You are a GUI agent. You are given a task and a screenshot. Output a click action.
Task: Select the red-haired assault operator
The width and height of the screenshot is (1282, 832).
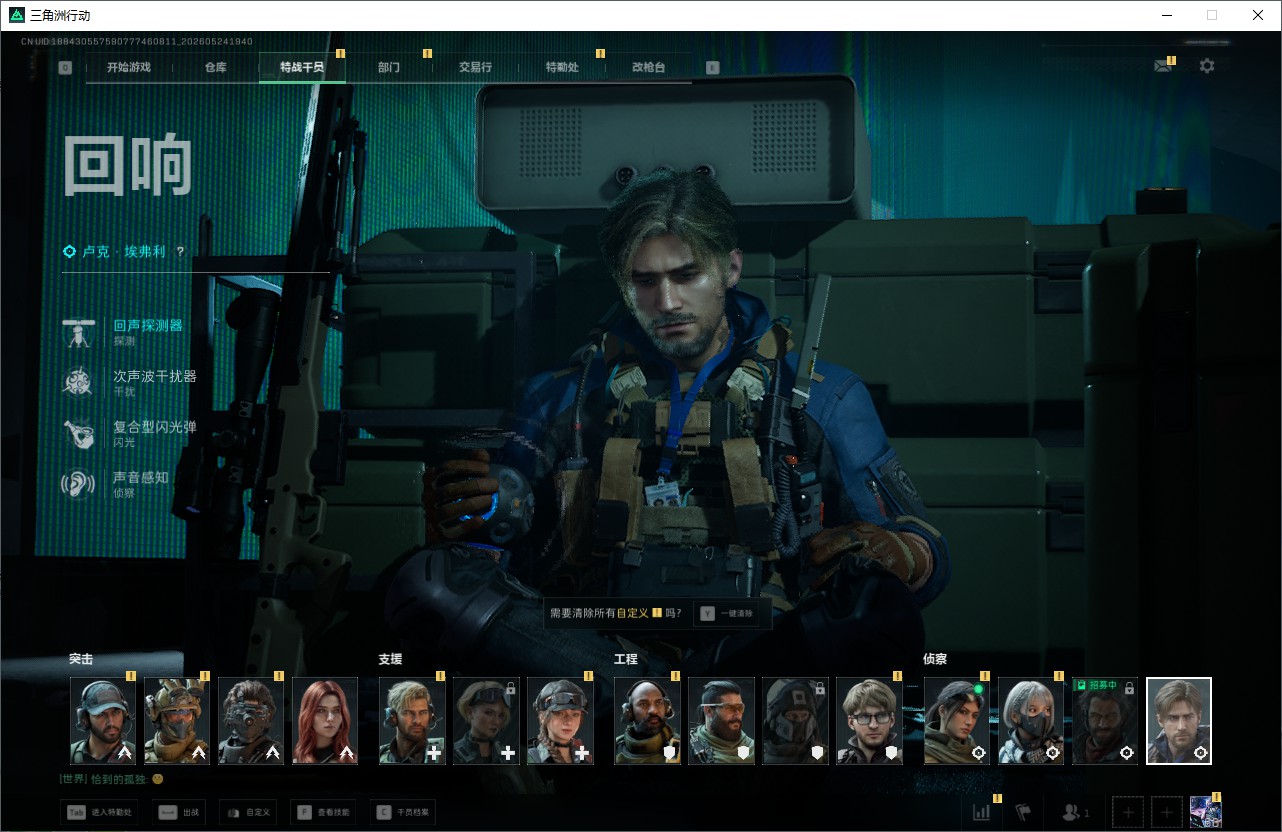coord(325,721)
